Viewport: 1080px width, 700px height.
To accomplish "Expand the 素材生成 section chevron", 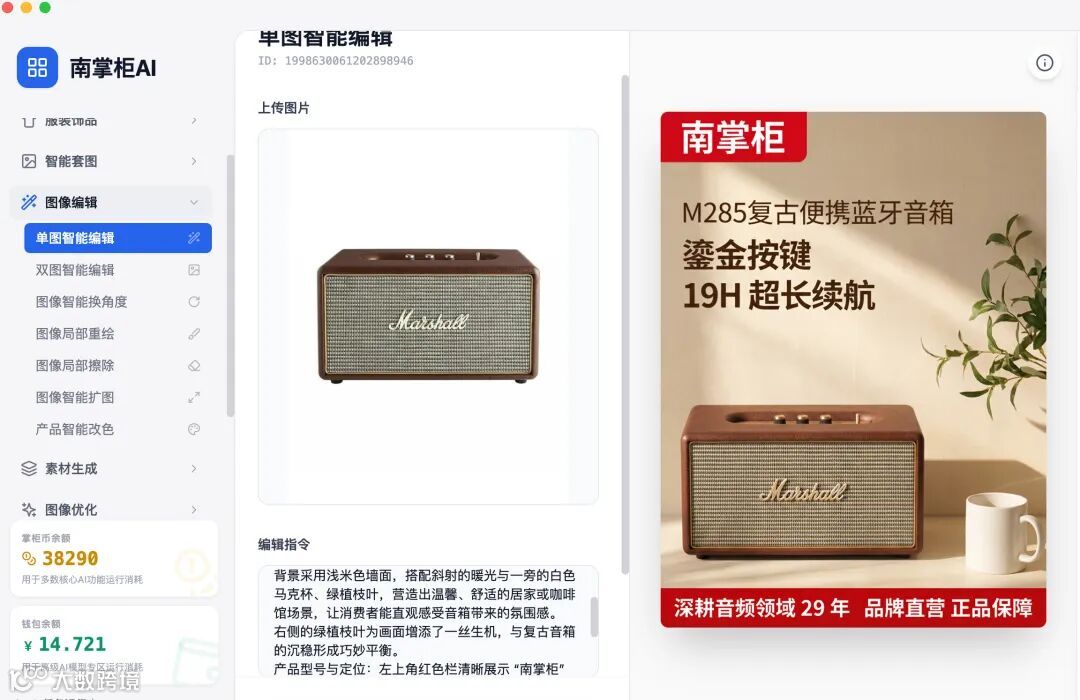I will pyautogui.click(x=194, y=469).
